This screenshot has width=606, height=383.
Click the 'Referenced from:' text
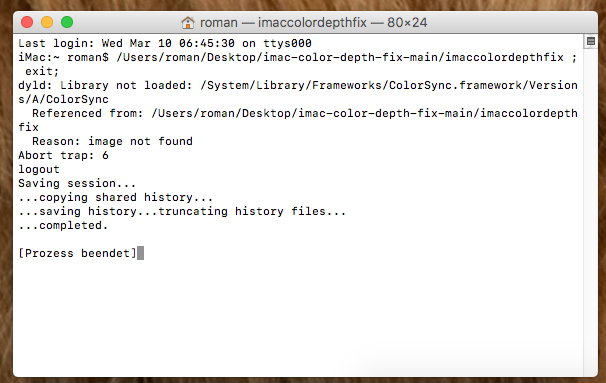pos(88,113)
